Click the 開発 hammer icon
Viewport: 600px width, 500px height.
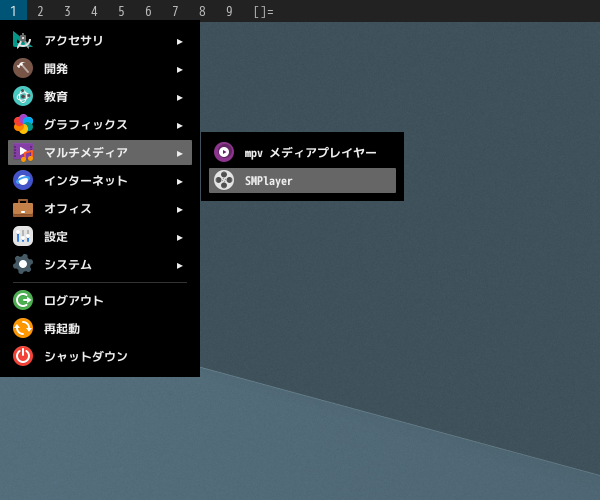23,68
